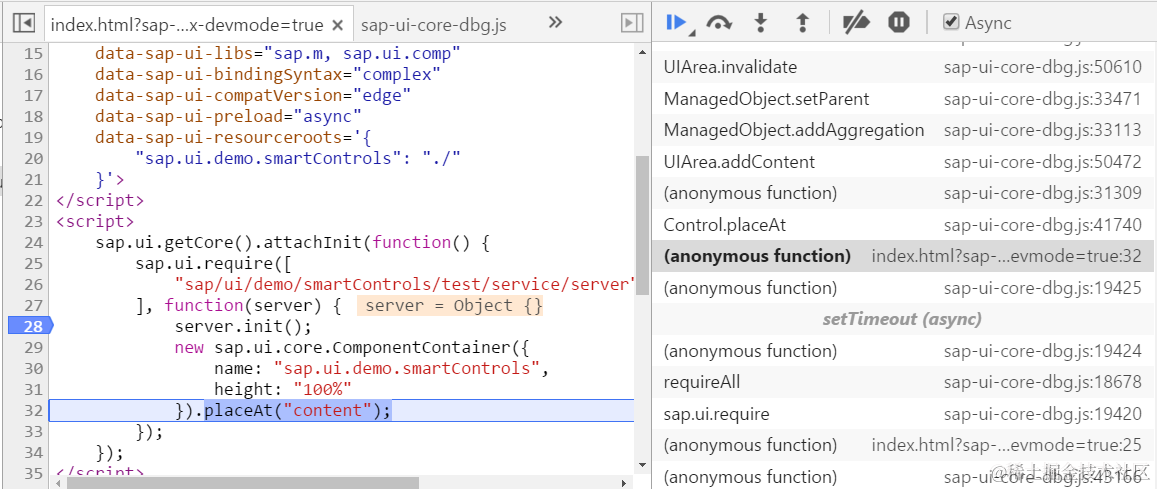Screen dimensions: 1157x489
Task: Set breakpoint on line number 24
Action: click(x=34, y=243)
